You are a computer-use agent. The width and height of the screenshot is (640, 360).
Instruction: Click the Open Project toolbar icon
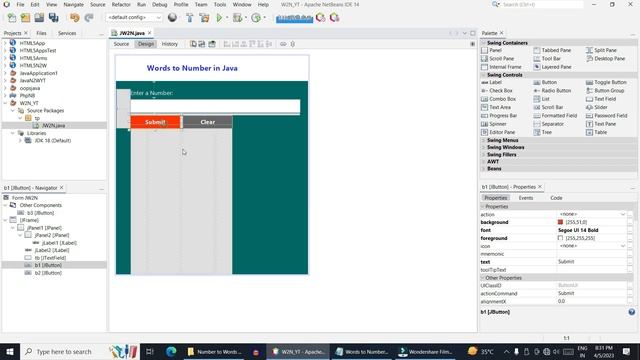coord(39,18)
